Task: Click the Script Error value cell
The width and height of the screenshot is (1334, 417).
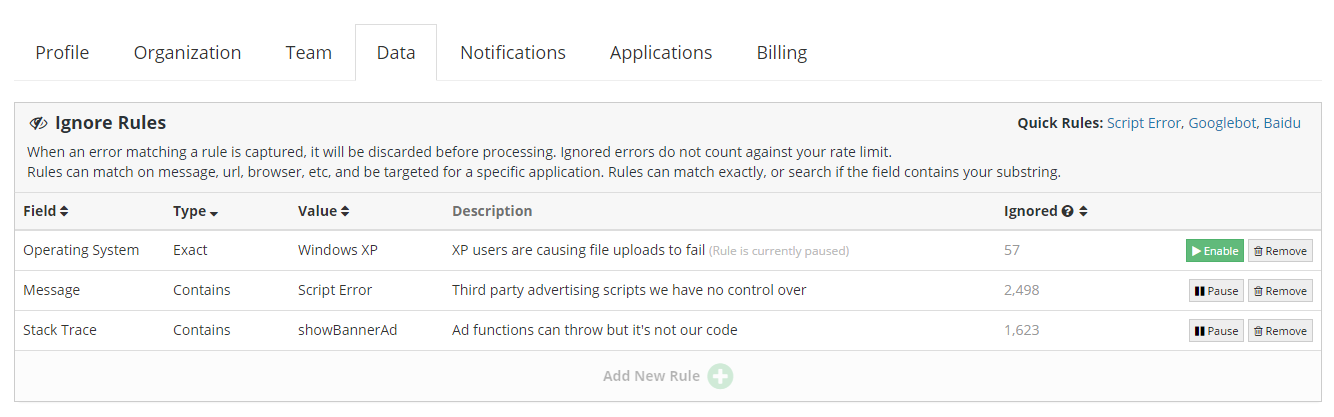Action: pyautogui.click(x=335, y=290)
